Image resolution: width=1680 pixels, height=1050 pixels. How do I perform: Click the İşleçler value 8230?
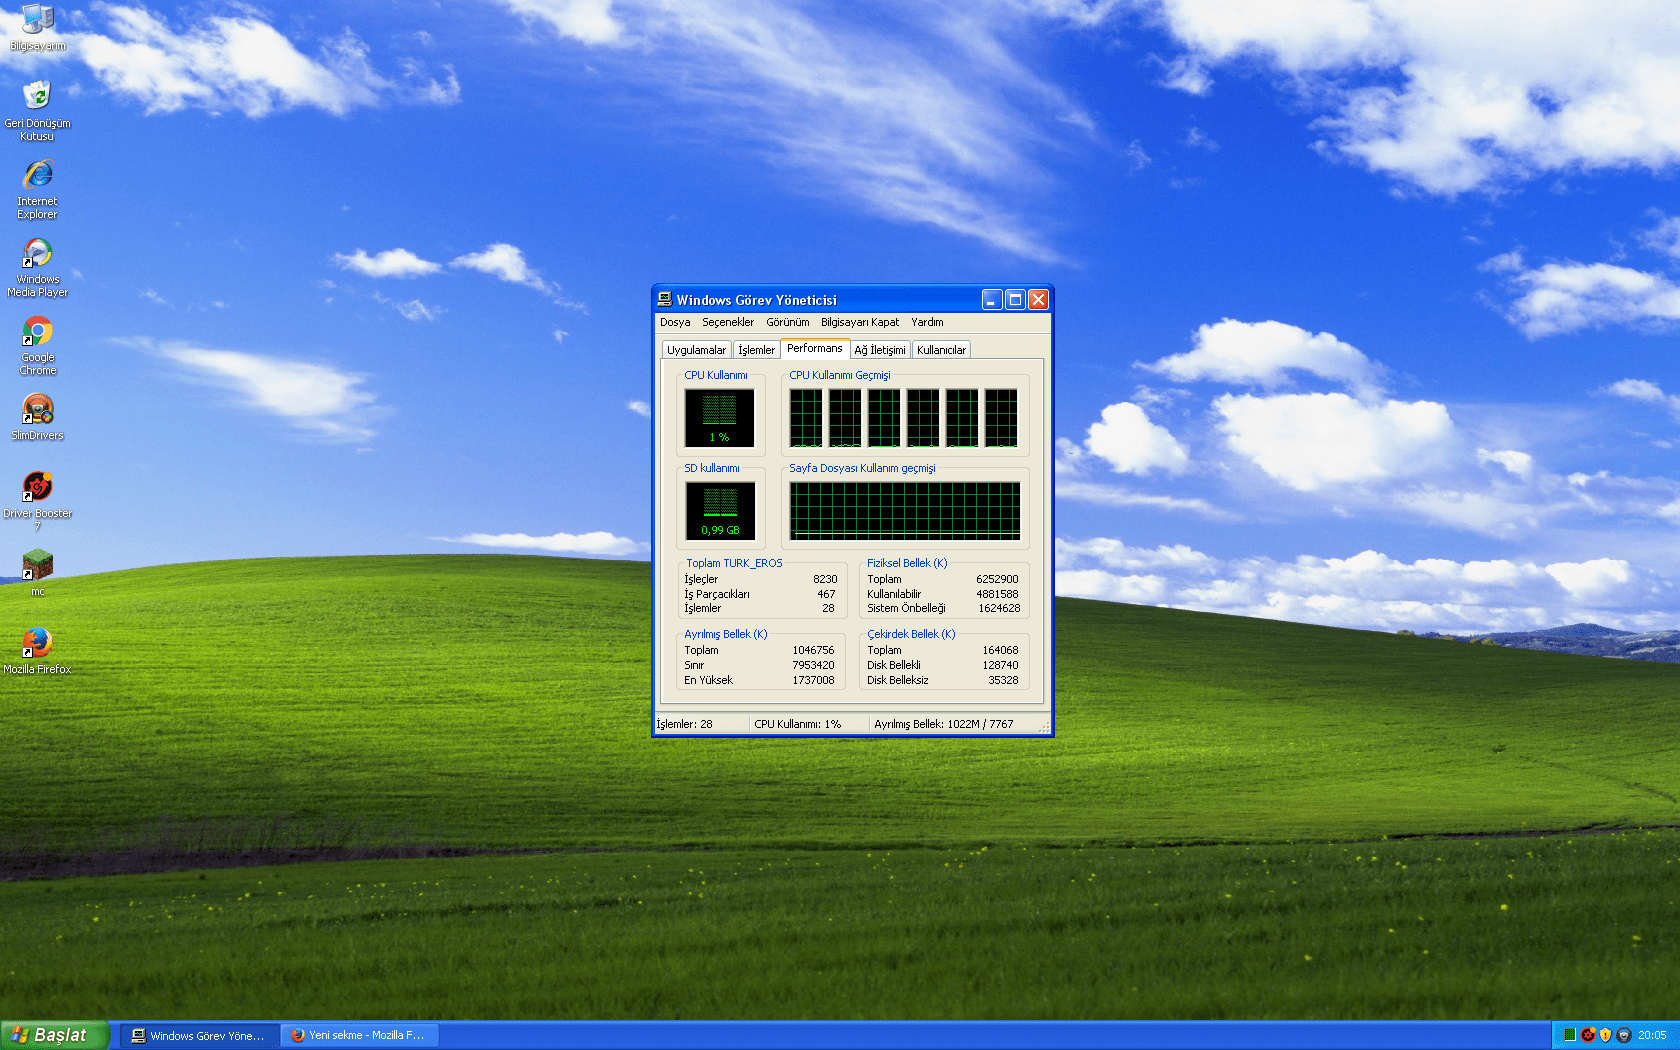pyautogui.click(x=825, y=579)
